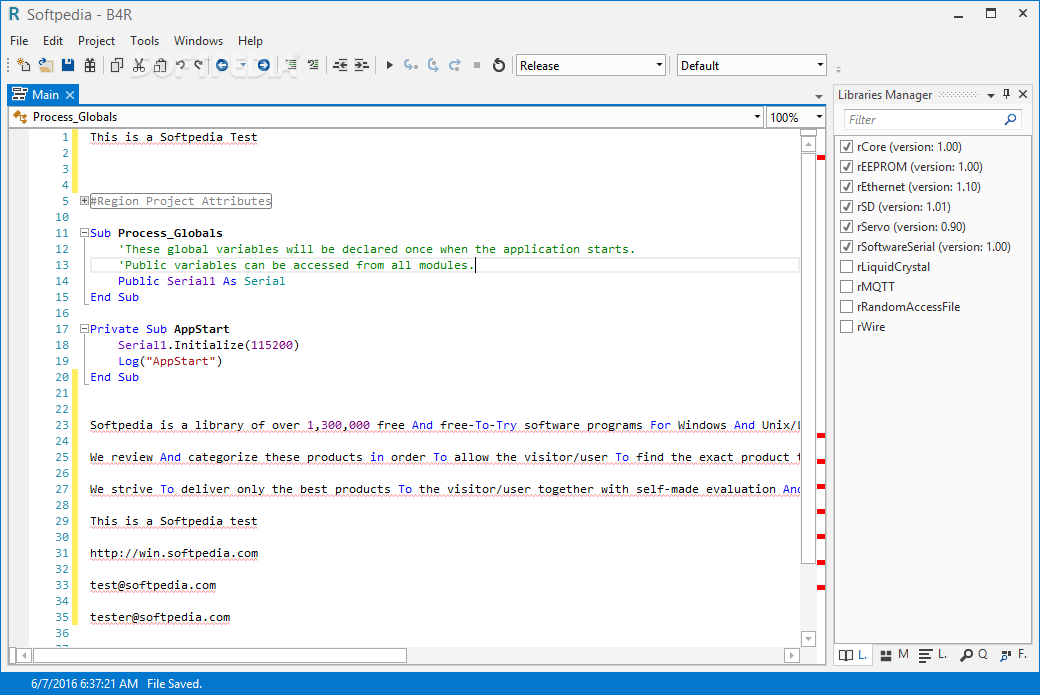
Task: Click the Decrease indent icon
Action: [x=340, y=65]
